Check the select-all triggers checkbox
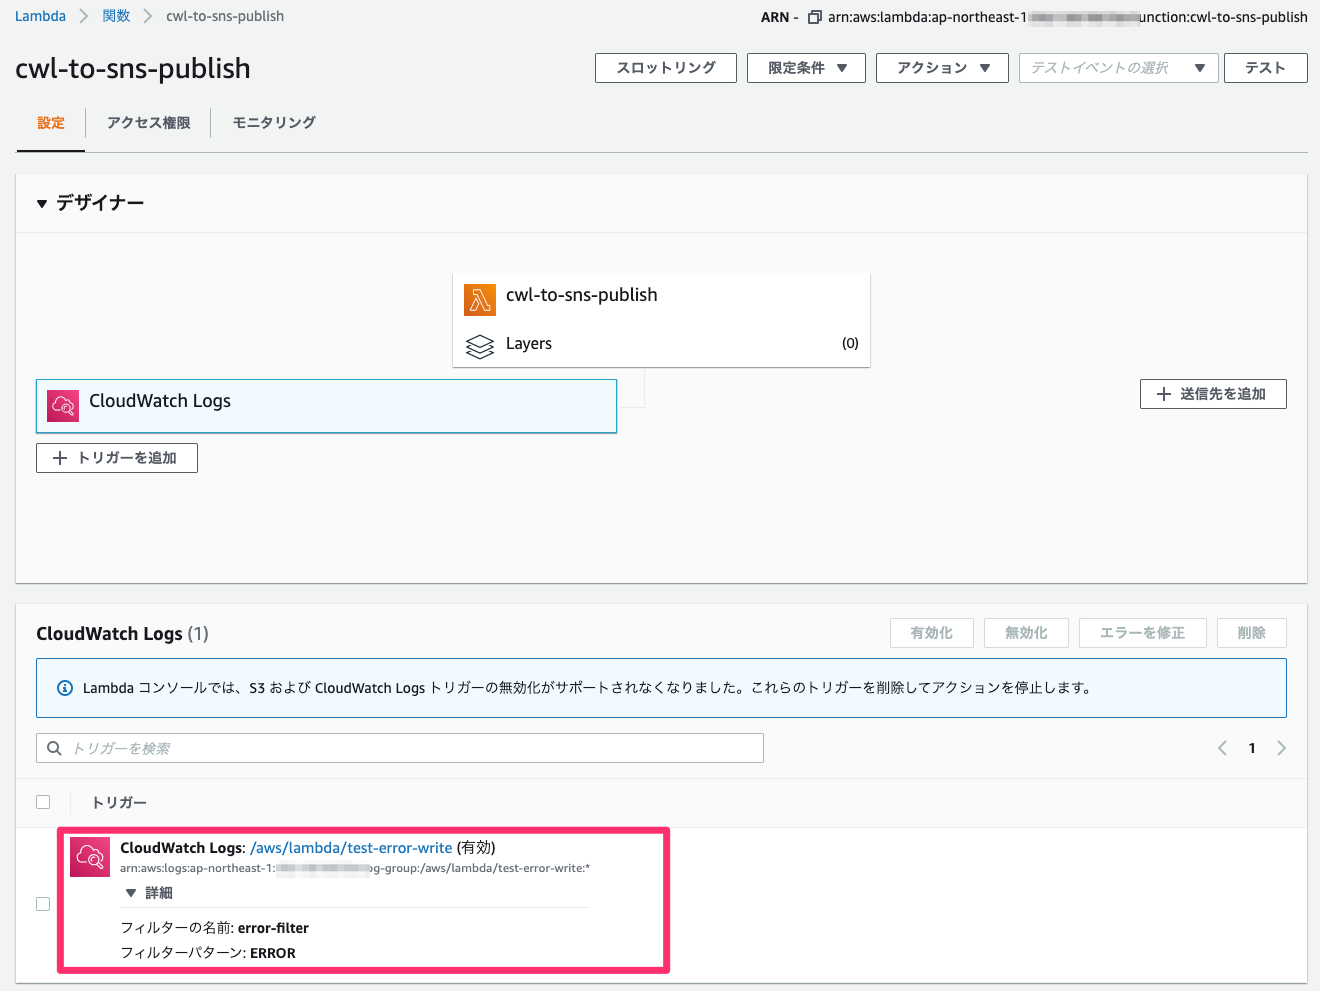Viewport: 1320px width, 991px height. [43, 802]
